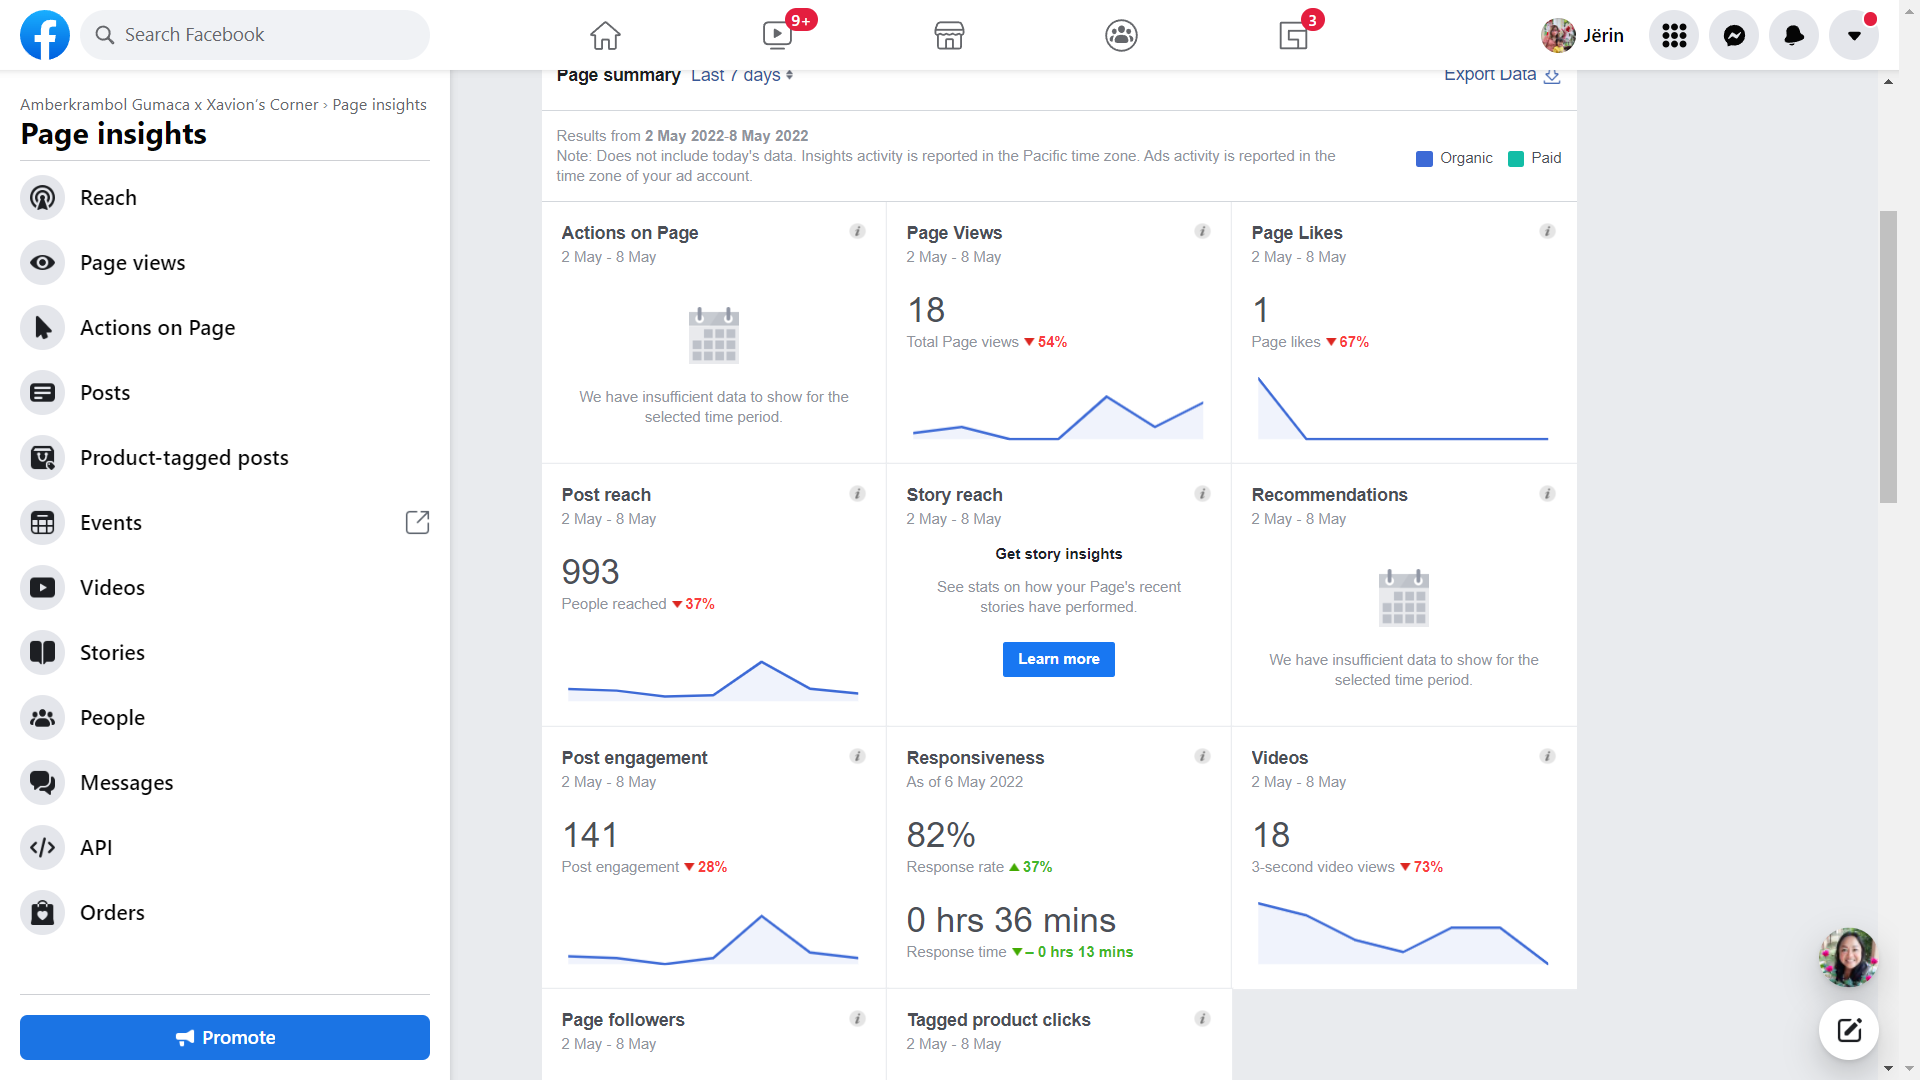Open the Post reach card title
This screenshot has width=1920, height=1080.
pyautogui.click(x=606, y=495)
